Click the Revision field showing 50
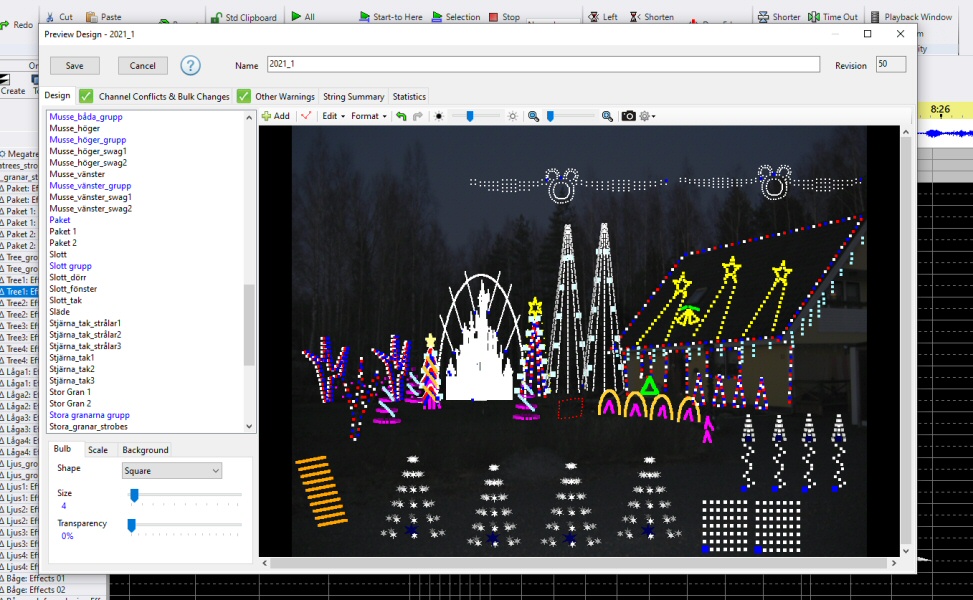This screenshot has height=600, width=973. pyautogui.click(x=891, y=64)
